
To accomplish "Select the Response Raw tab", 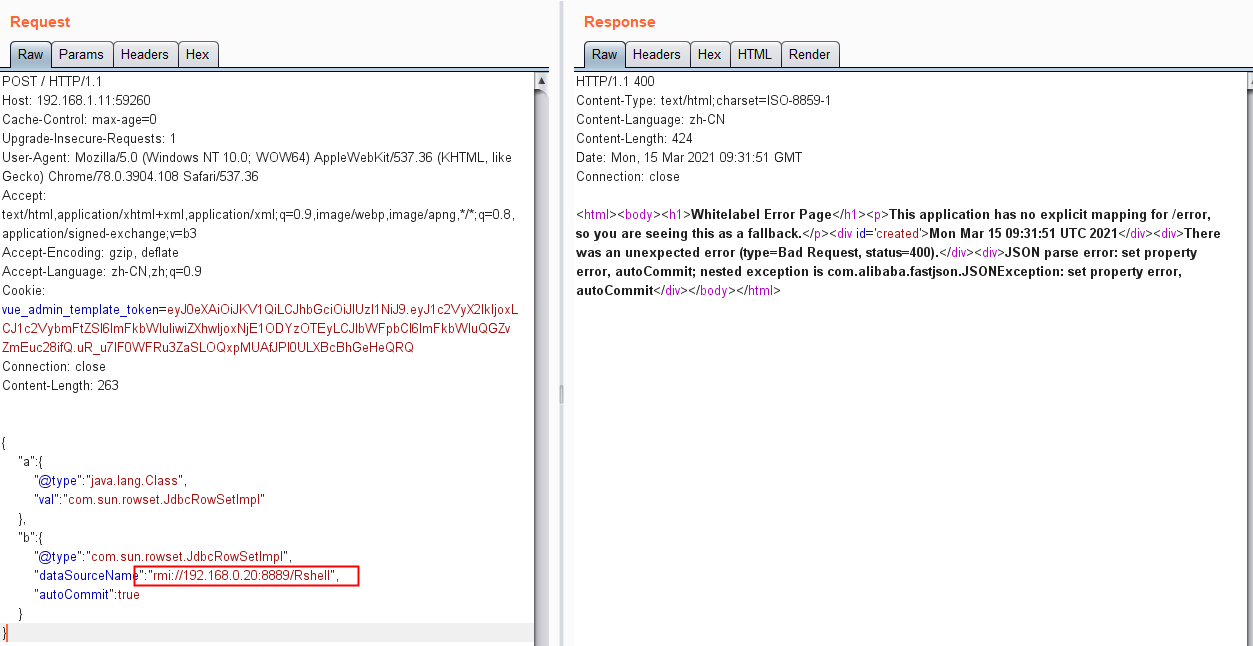I will 604,55.
